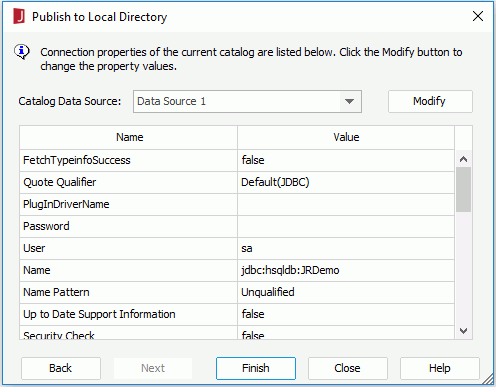Click the grayed-out Next button
This screenshot has height=387, width=496.
pos(153,368)
